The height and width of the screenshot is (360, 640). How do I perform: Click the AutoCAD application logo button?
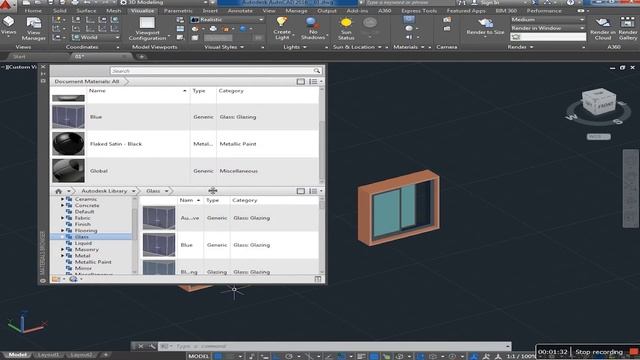(6, 5)
